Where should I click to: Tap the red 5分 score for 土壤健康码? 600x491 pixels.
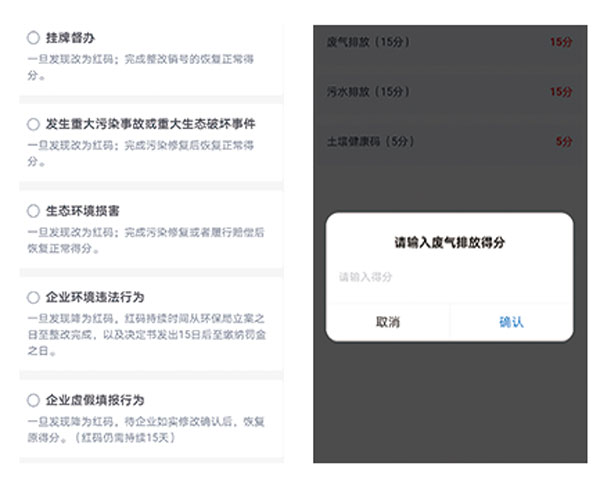click(563, 141)
